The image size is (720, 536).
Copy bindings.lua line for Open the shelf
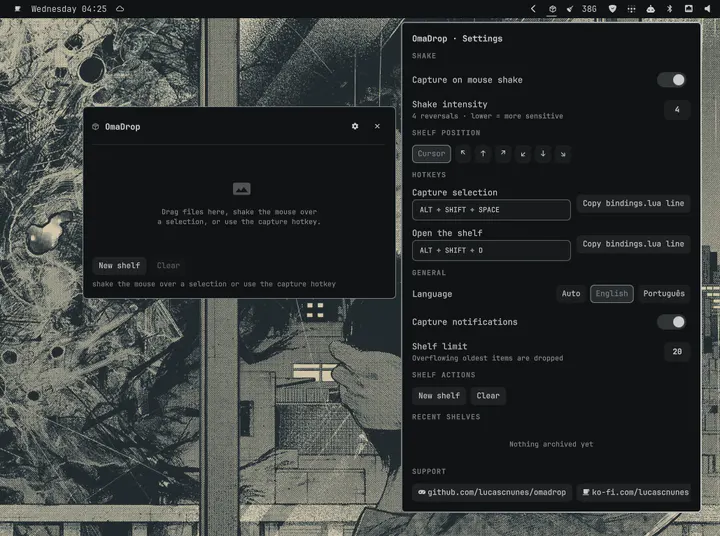633,244
